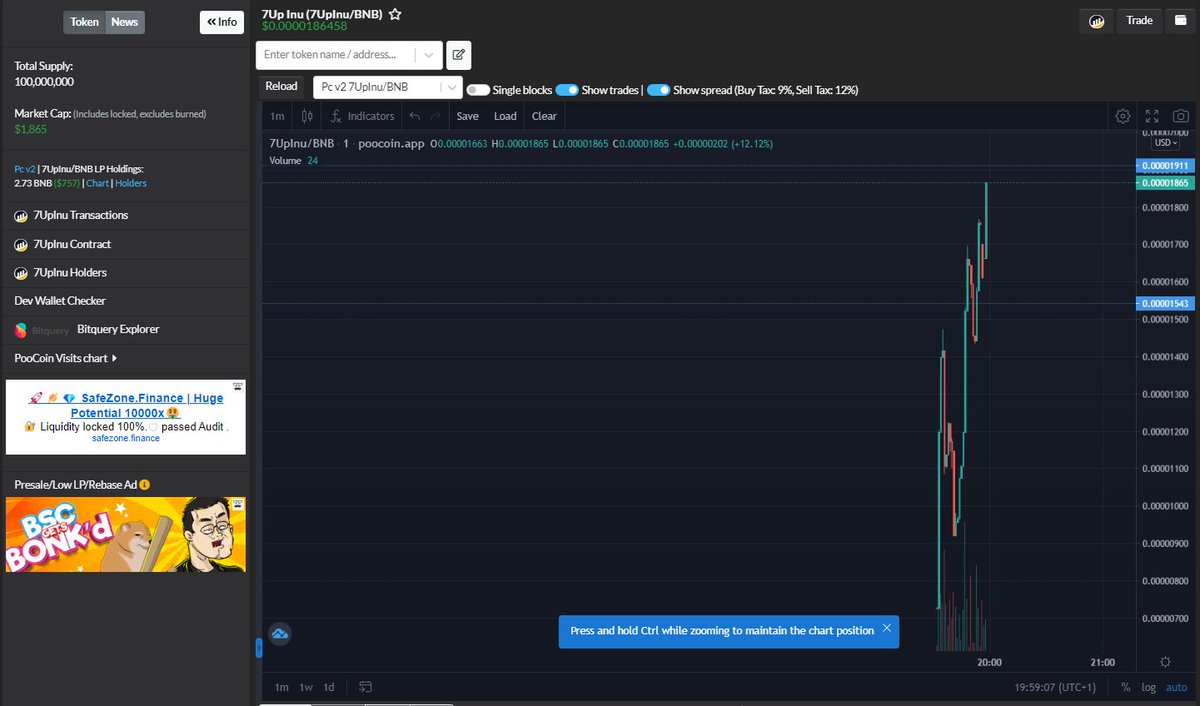Open the 7UpInu Holders sidebar link
The image size is (1200, 706).
click(x=70, y=273)
